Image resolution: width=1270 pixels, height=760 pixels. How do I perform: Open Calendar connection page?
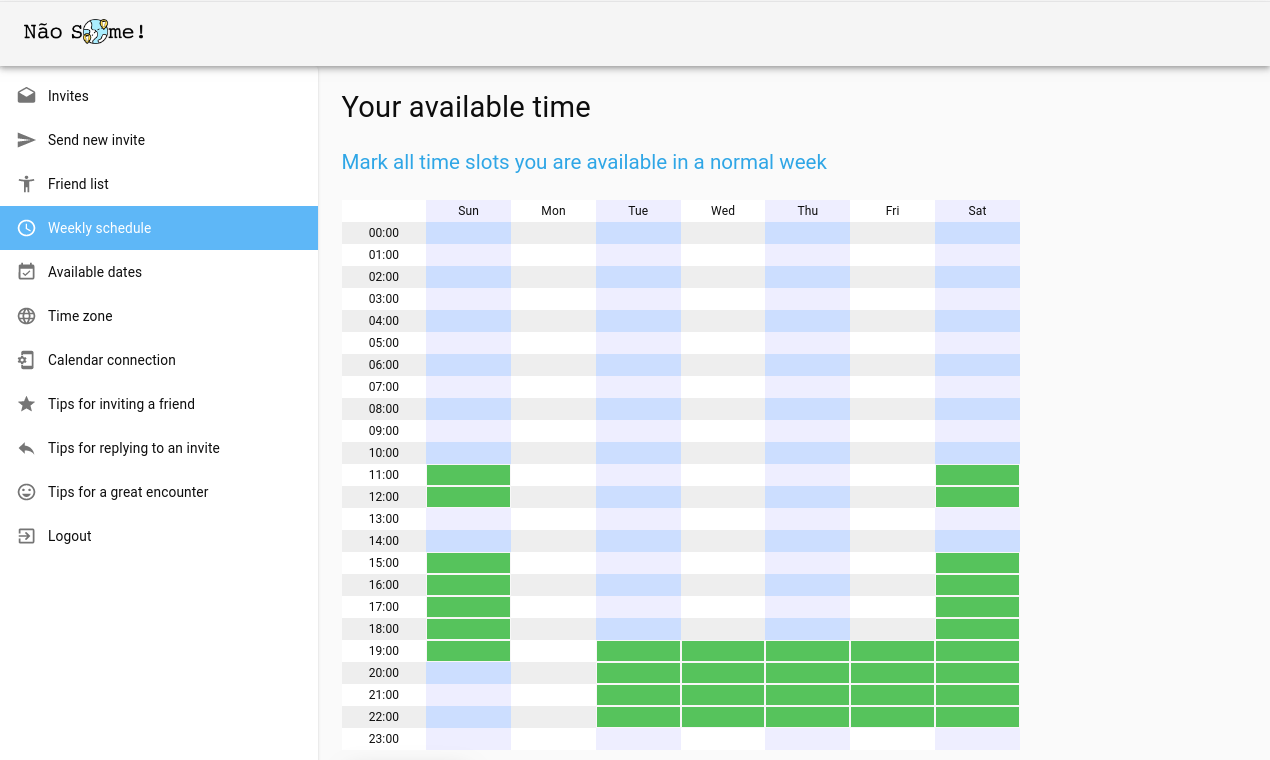point(159,360)
